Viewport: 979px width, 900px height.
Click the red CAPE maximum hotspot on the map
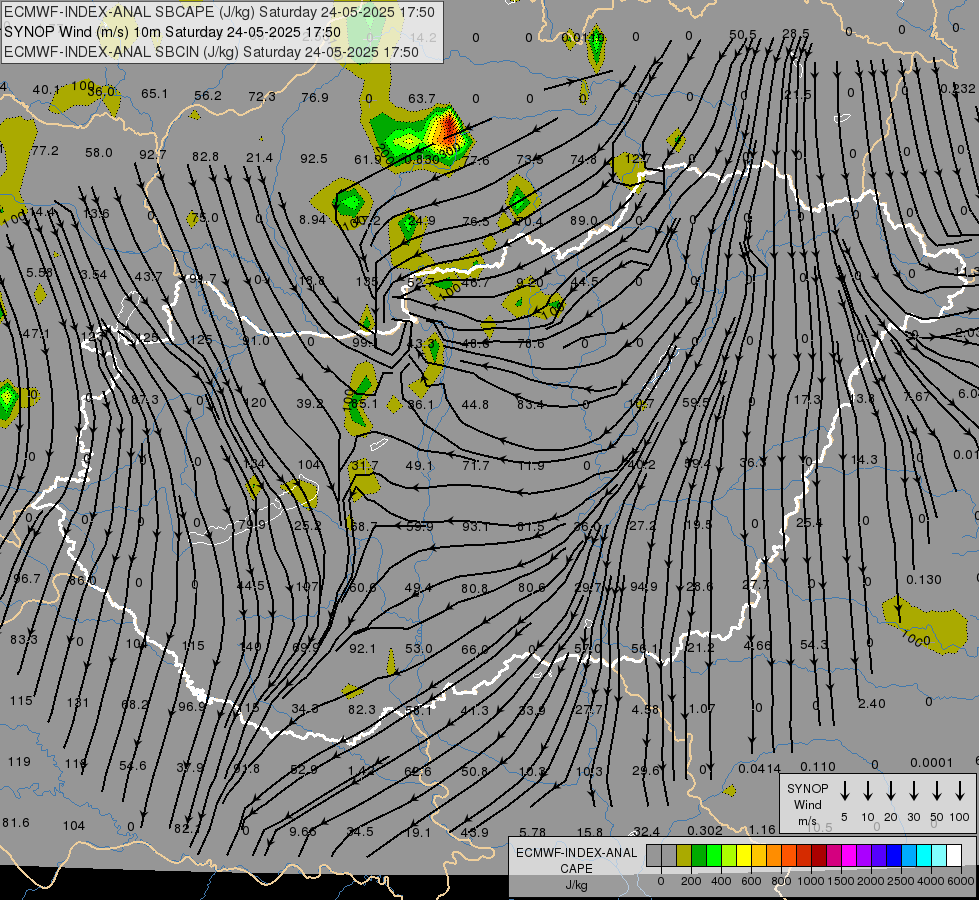pyautogui.click(x=448, y=129)
